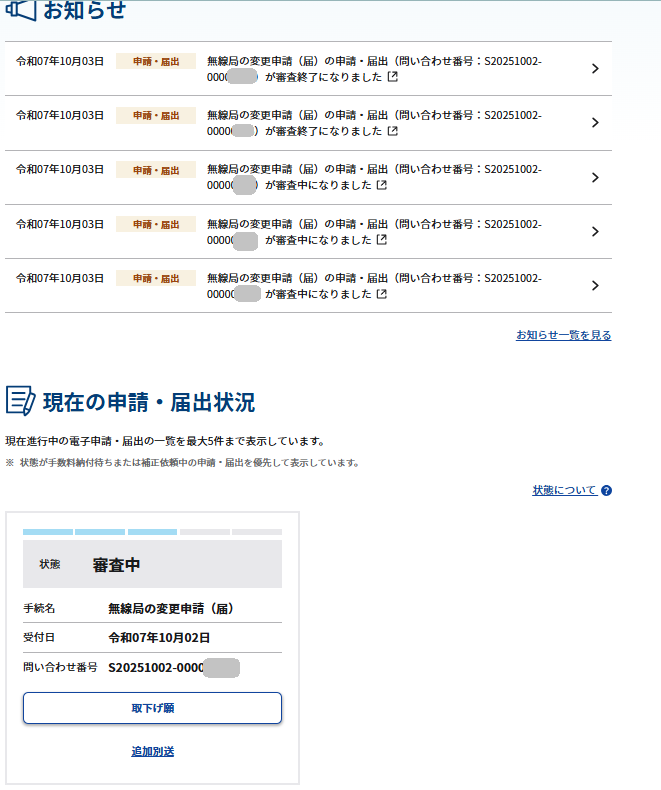Click external link icon in second notification
Viewport: 661px width, 790px height.
393,131
